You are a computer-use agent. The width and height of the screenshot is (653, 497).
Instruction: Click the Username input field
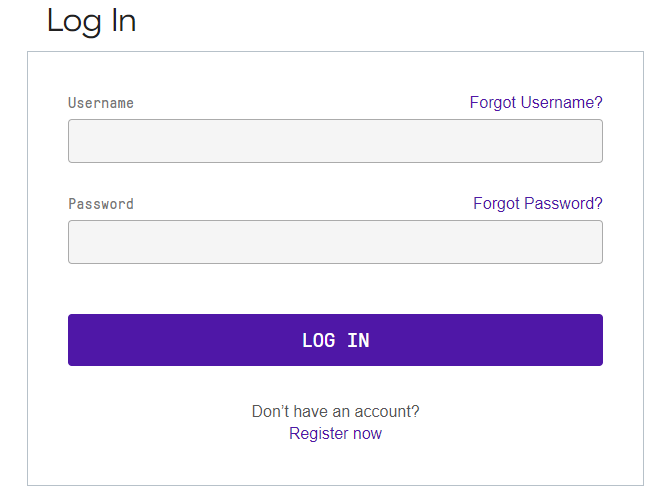pyautogui.click(x=335, y=141)
